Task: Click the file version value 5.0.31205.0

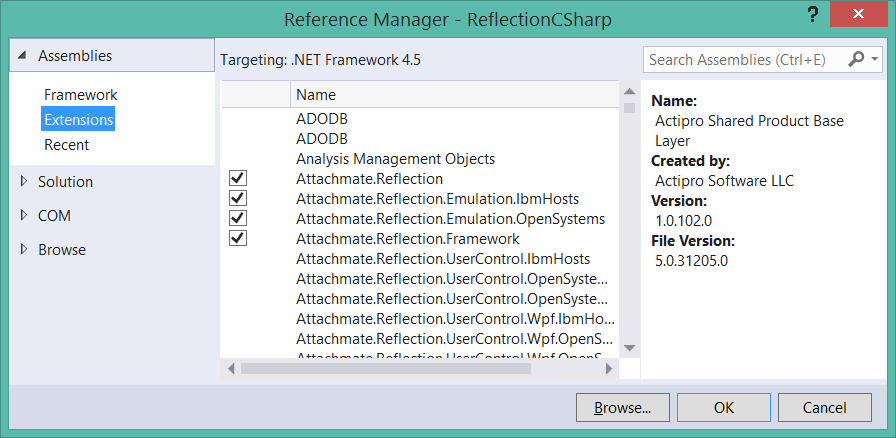Action: tap(691, 261)
